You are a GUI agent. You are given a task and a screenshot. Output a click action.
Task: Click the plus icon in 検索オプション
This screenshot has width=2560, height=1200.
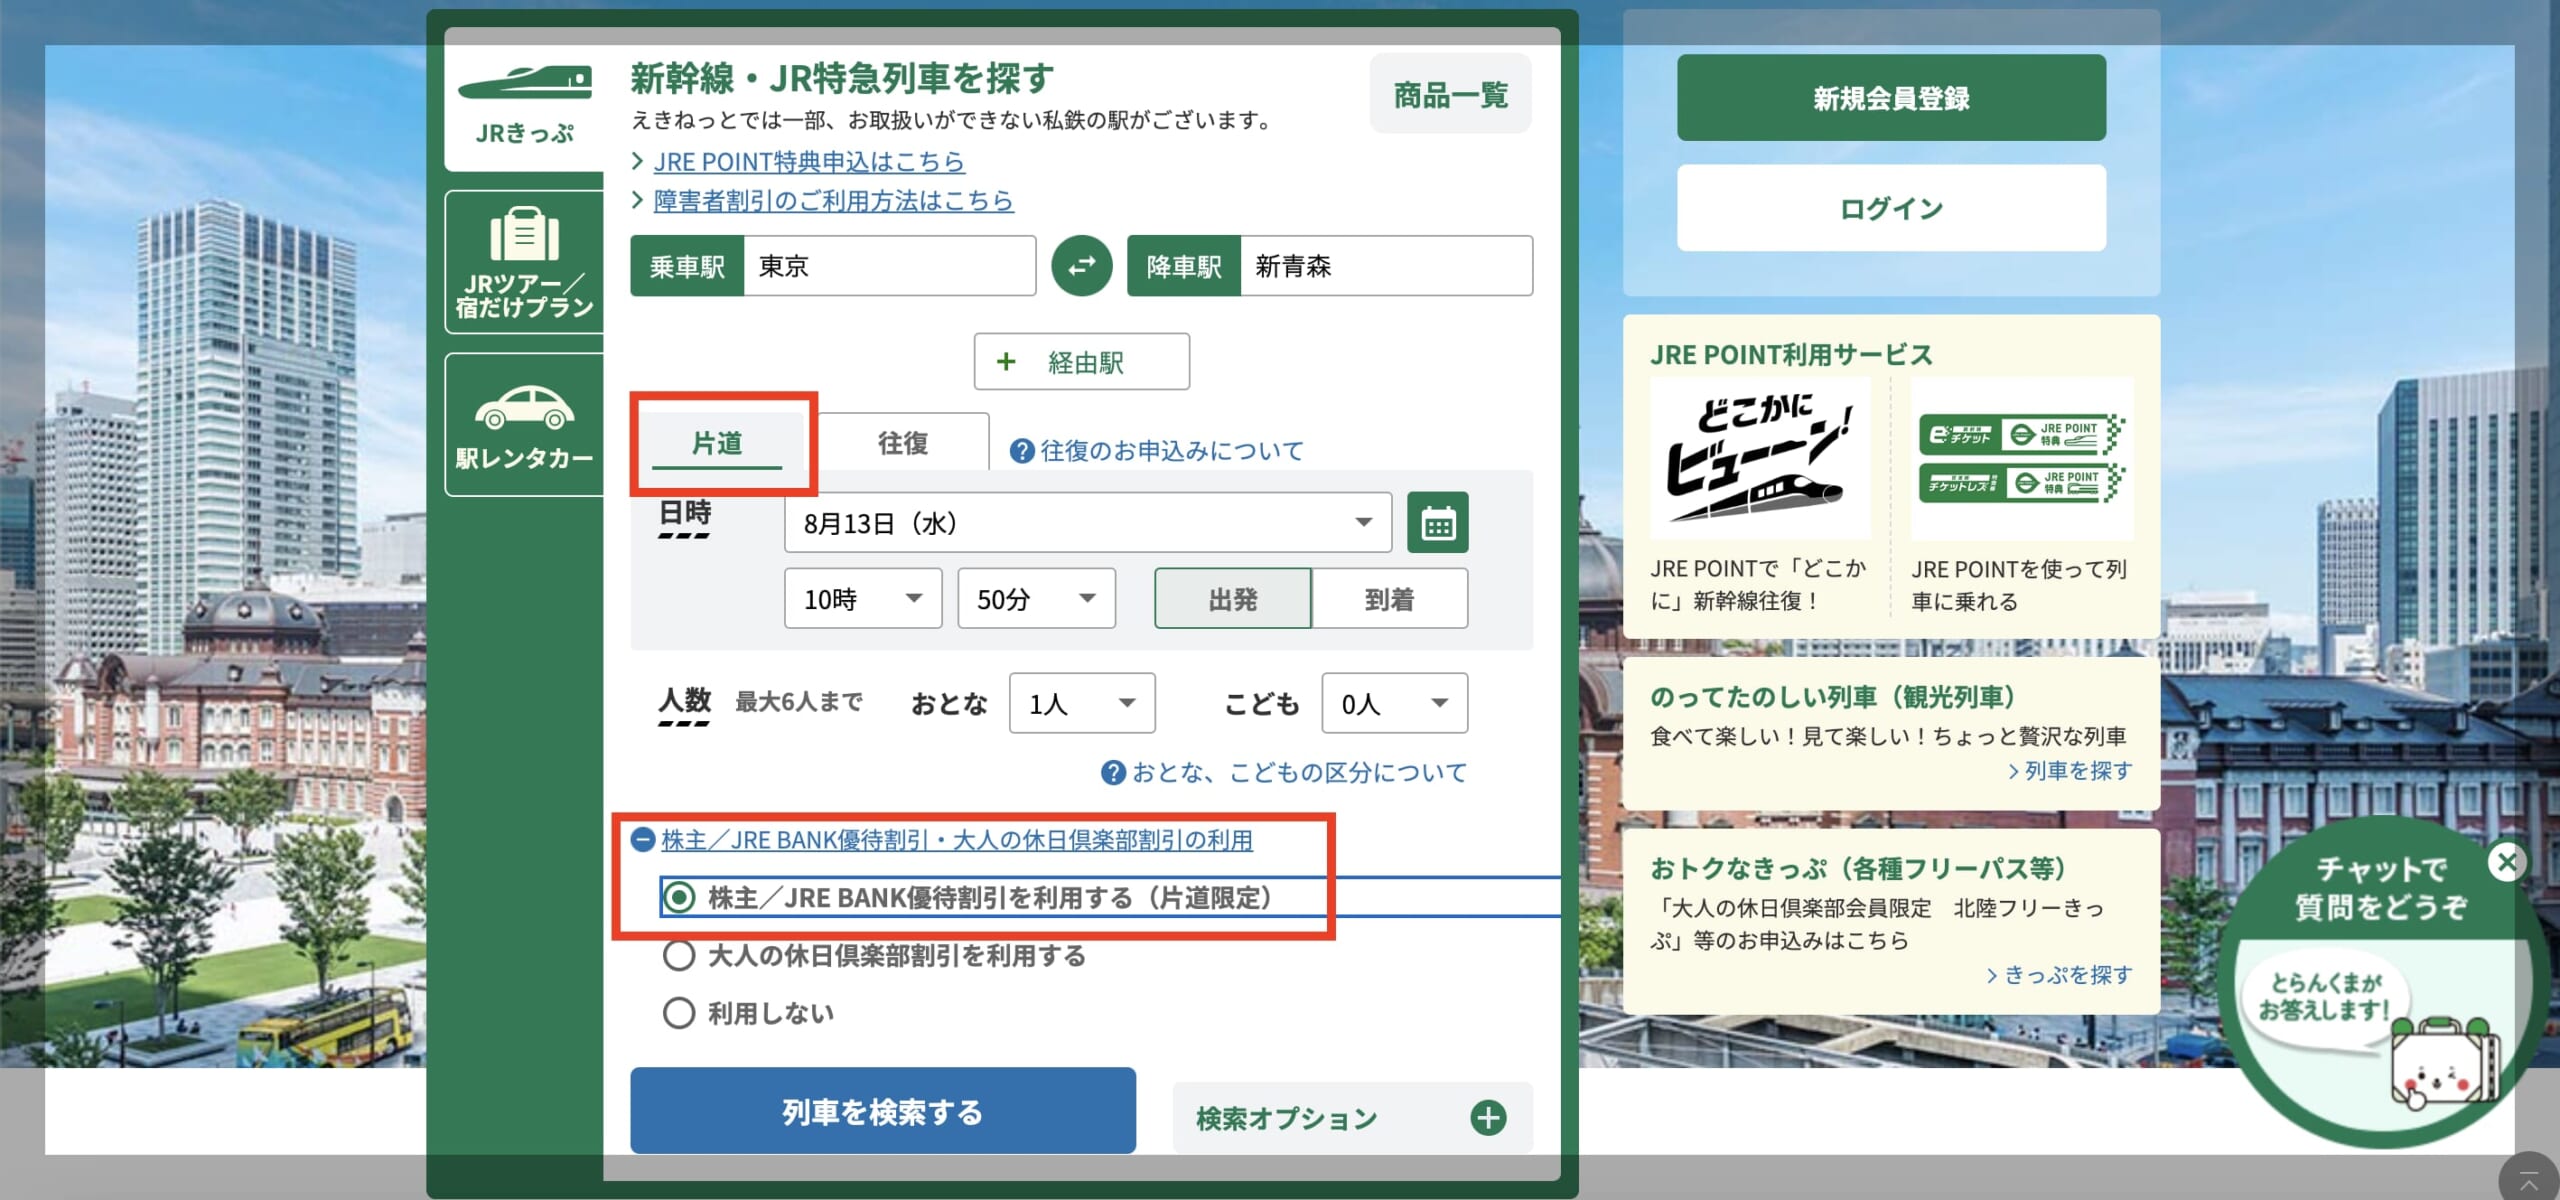click(x=1488, y=1117)
